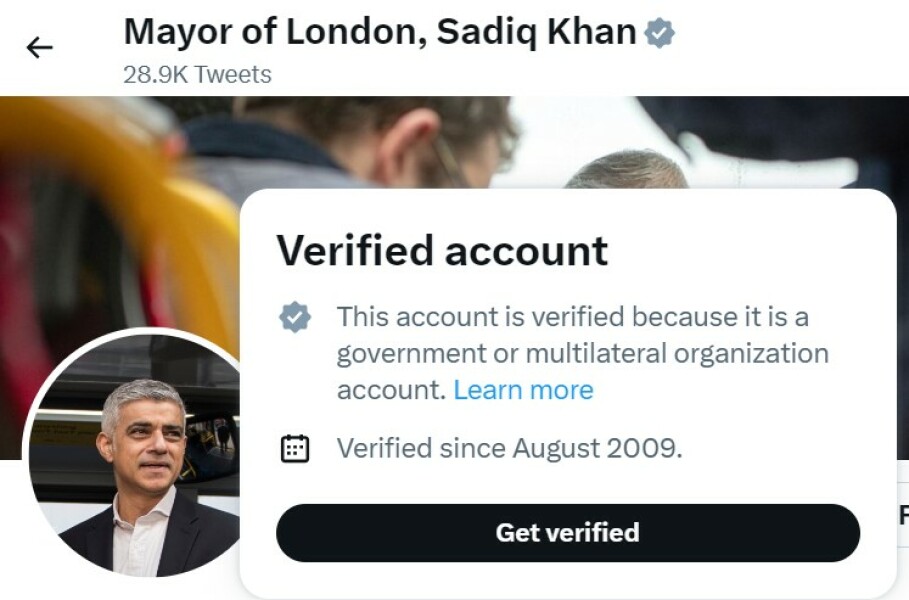Click the blue checkmark badge inside the popup
The width and height of the screenshot is (909, 600).
coord(294,318)
